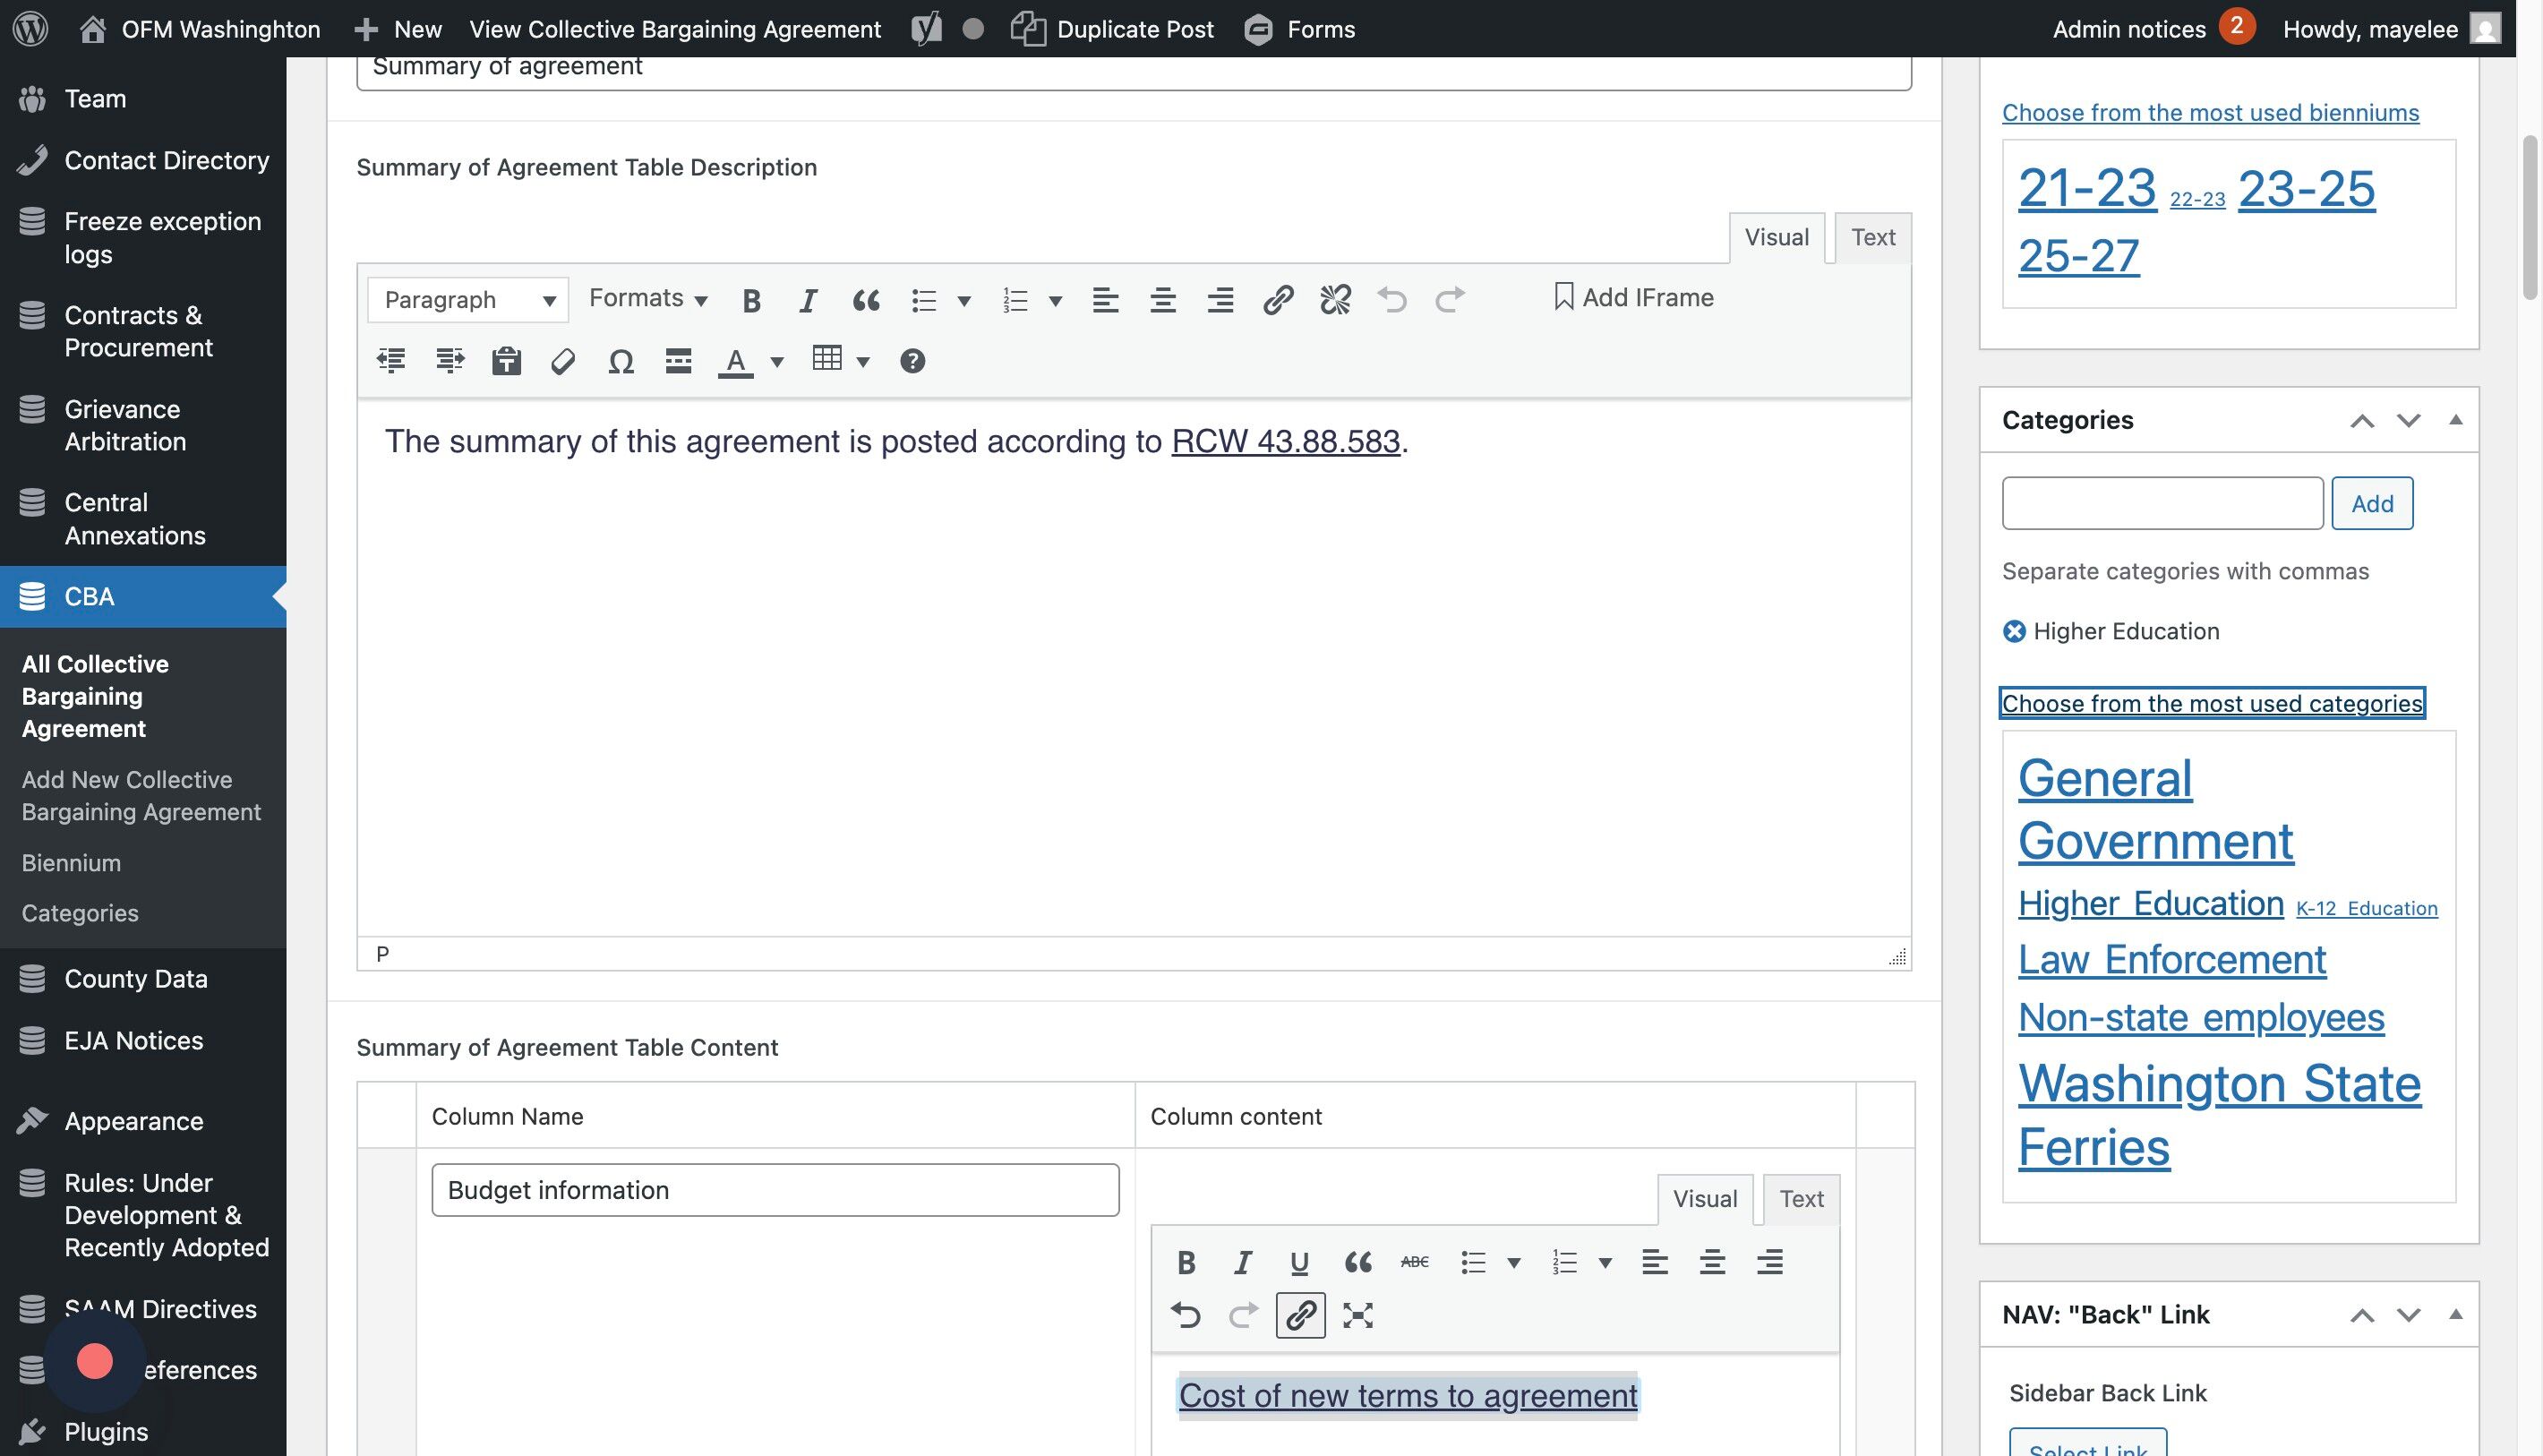Click the Blockquote icon in main editor
The width and height of the screenshot is (2543, 1456).
coord(866,300)
